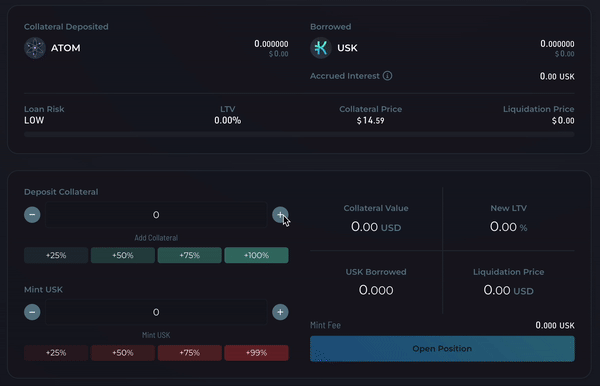Select +50% Mint USK option
The width and height of the screenshot is (600, 386).
click(123, 353)
